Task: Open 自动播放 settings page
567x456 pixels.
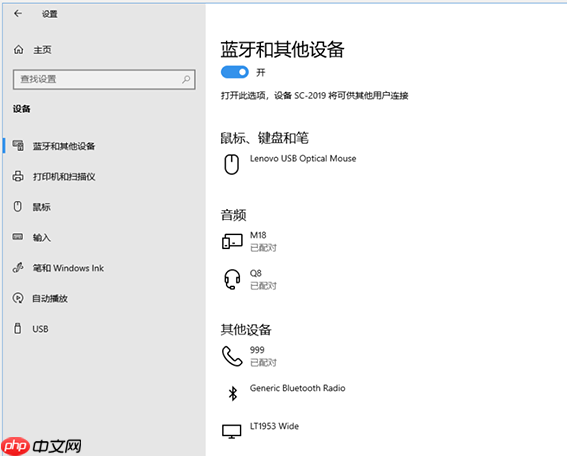Action: click(50, 298)
